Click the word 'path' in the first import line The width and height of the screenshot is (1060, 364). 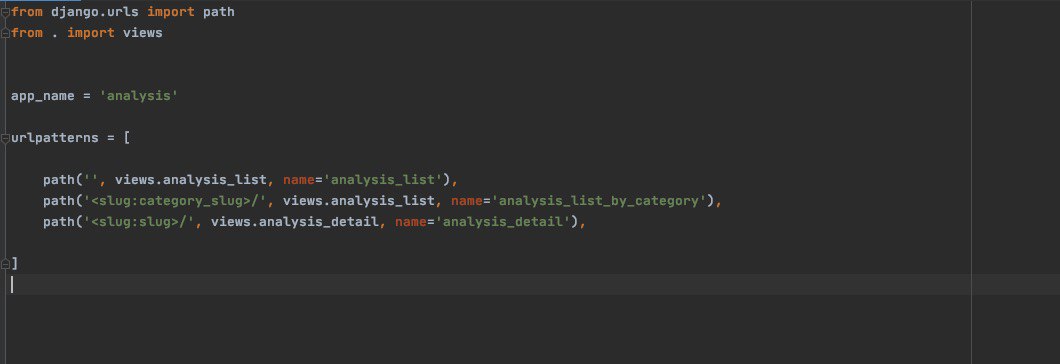[218, 12]
